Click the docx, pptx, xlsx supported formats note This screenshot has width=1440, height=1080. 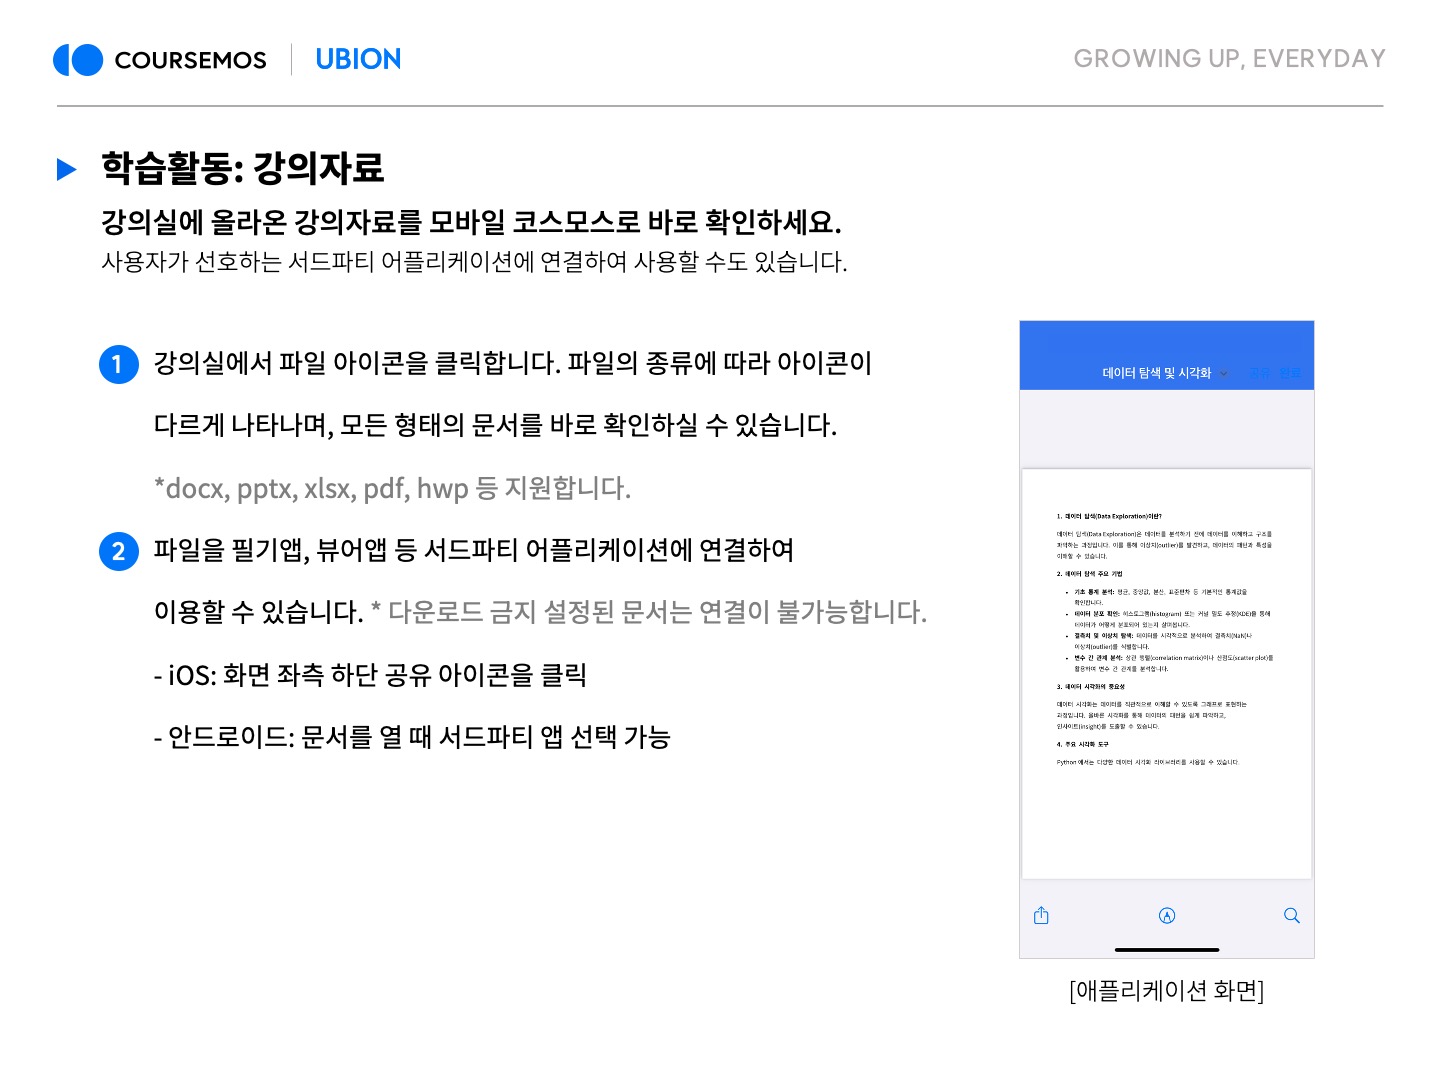(x=392, y=488)
